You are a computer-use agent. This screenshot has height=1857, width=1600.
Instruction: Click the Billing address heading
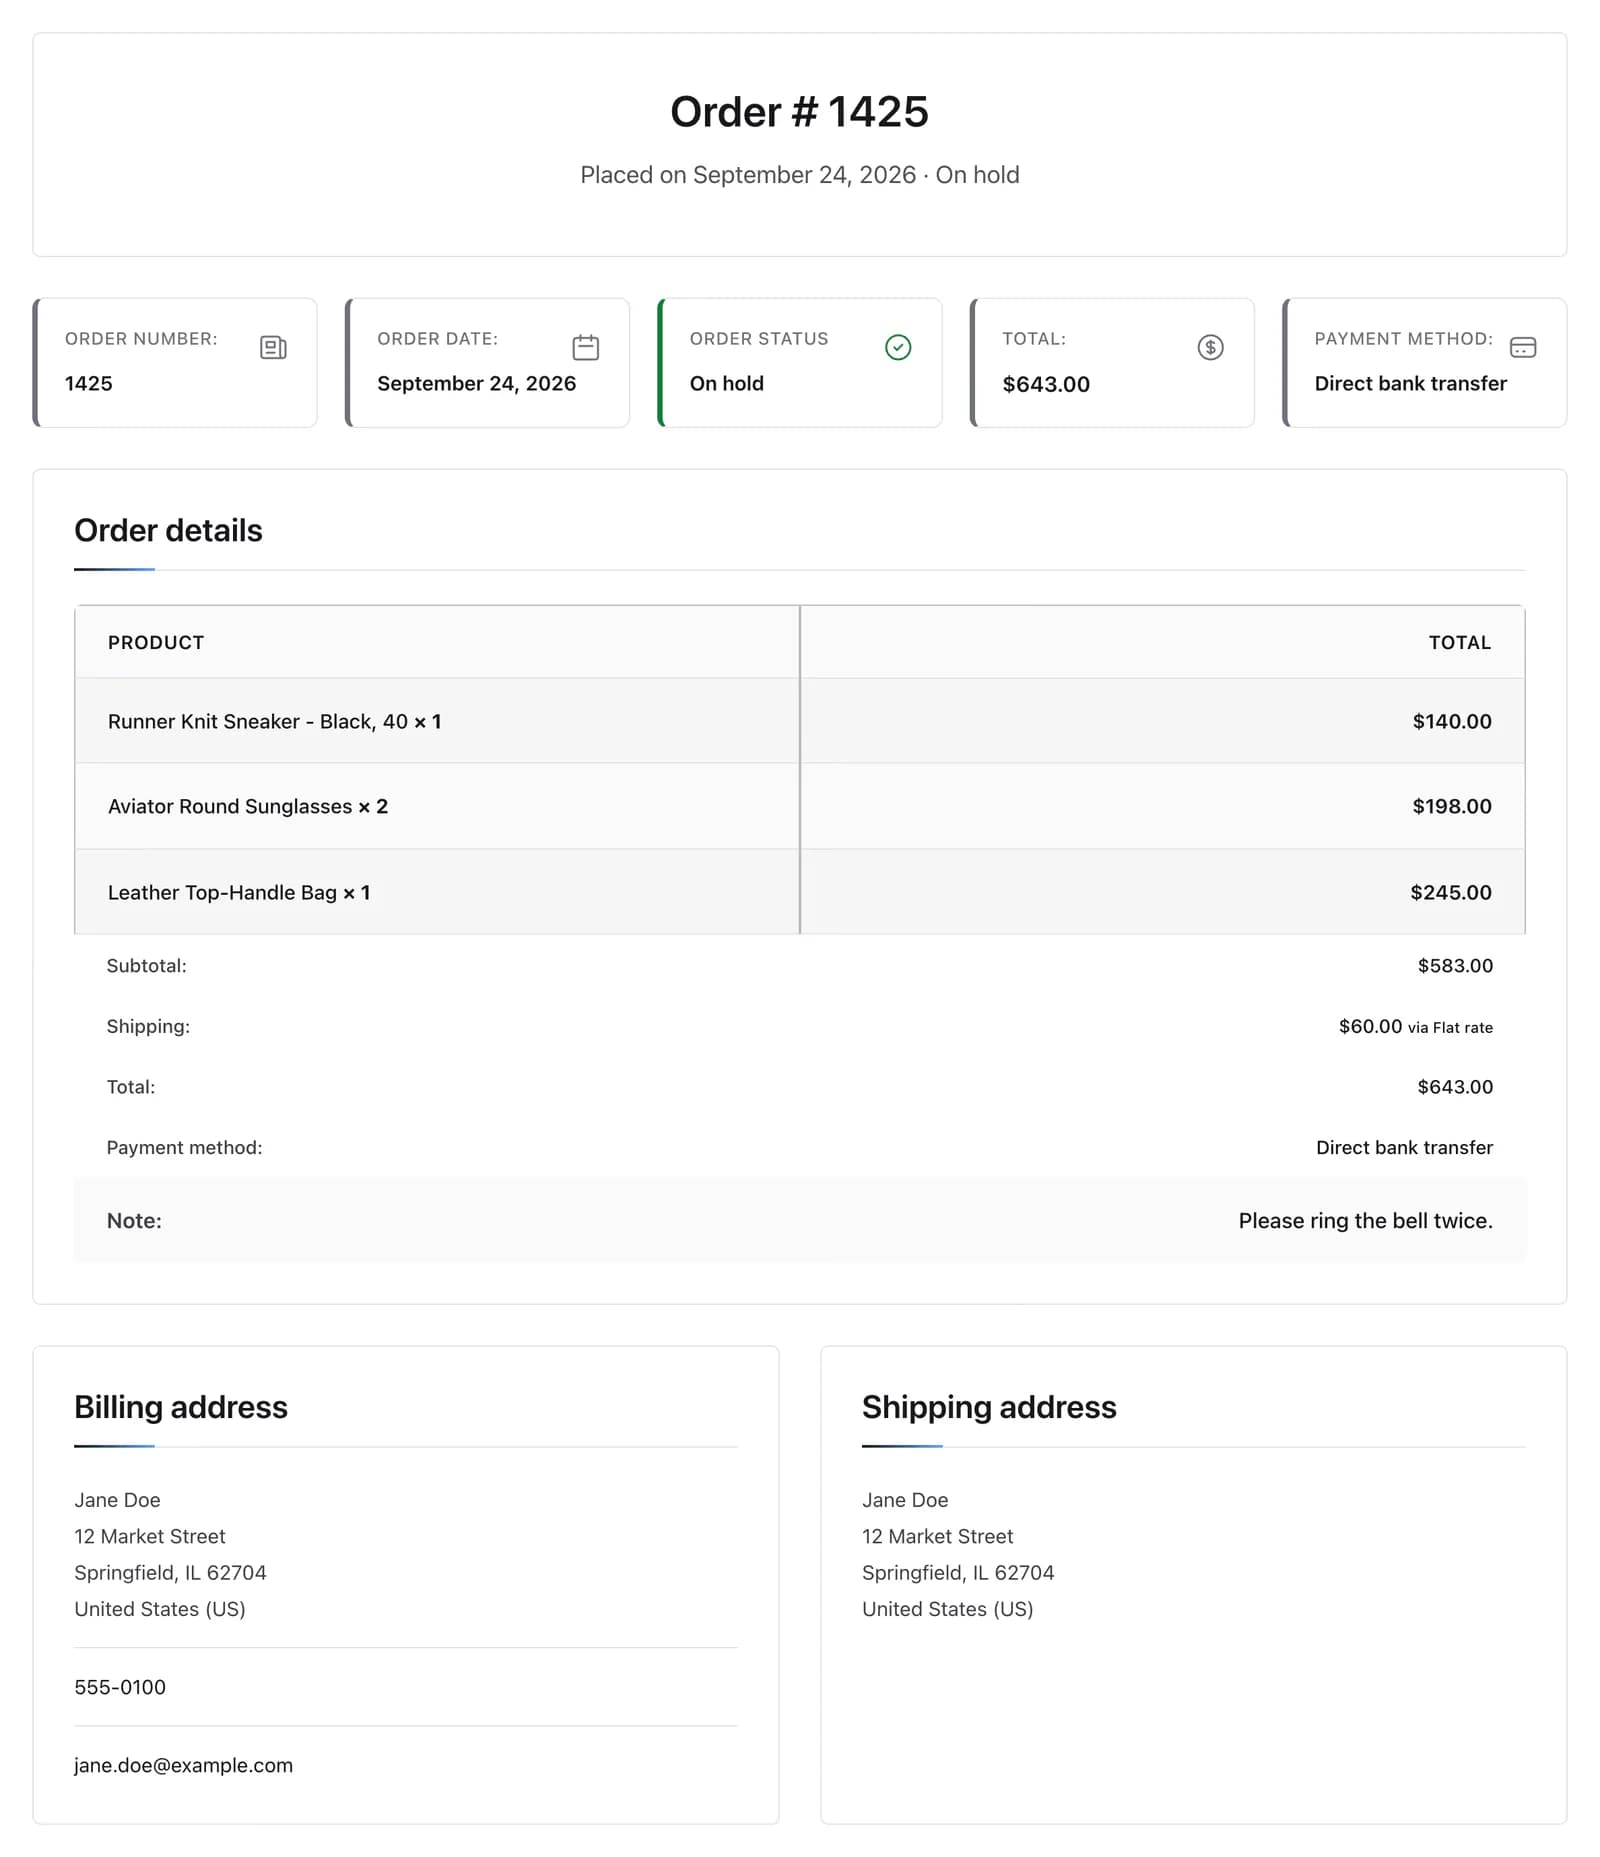(181, 1407)
